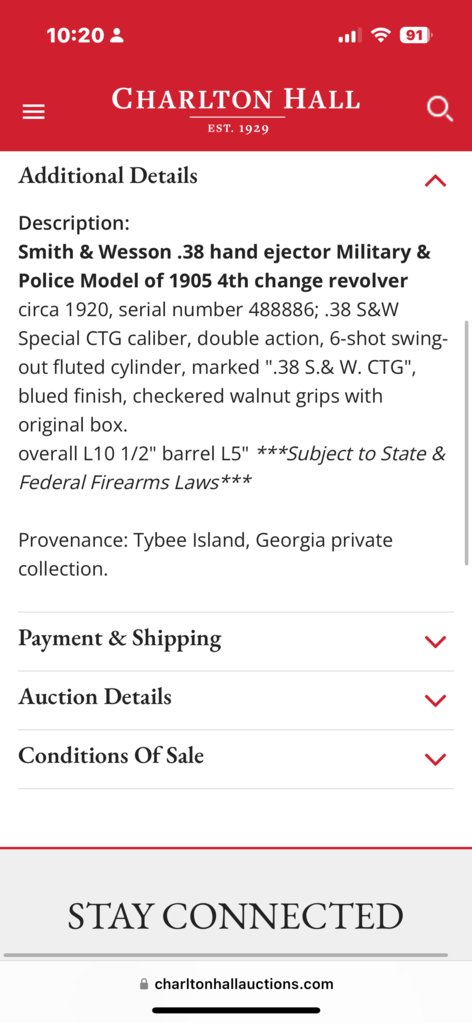Open the Auction Details section heading
Screen dimensions: 472x1023
(x=95, y=697)
